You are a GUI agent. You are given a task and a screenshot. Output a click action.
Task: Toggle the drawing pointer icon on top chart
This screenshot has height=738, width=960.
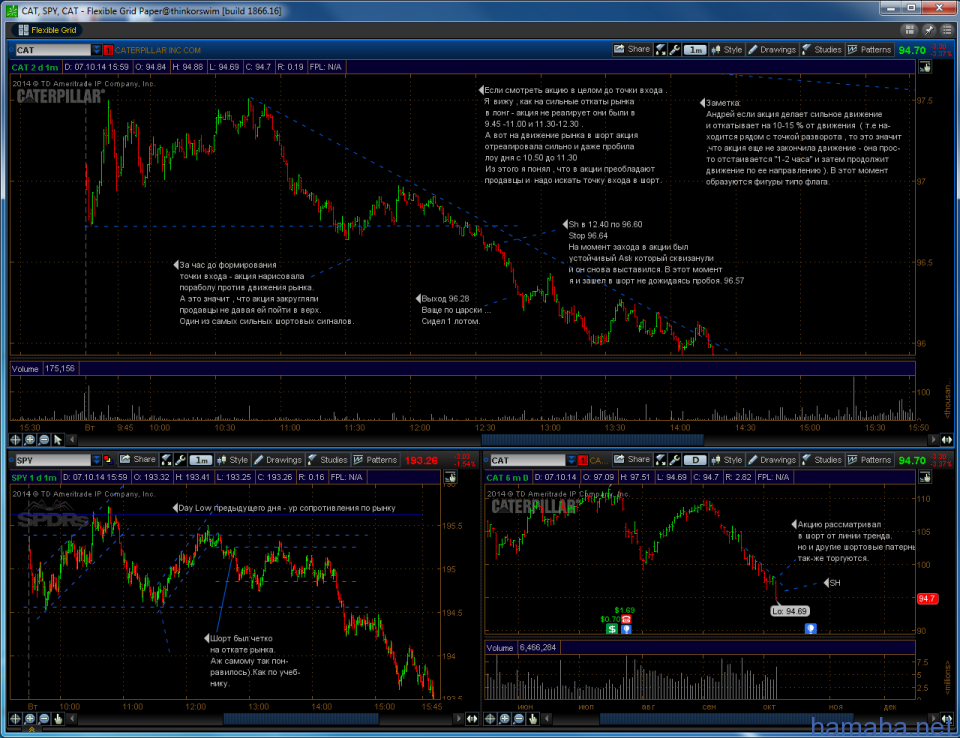point(924,67)
